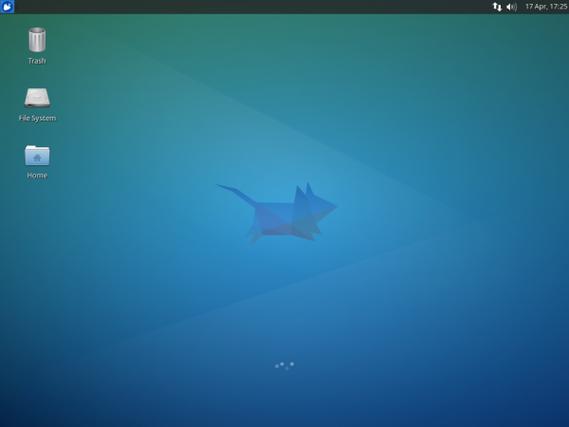569x427 pixels.
Task: Click the "File System" label text
Action: (37, 118)
